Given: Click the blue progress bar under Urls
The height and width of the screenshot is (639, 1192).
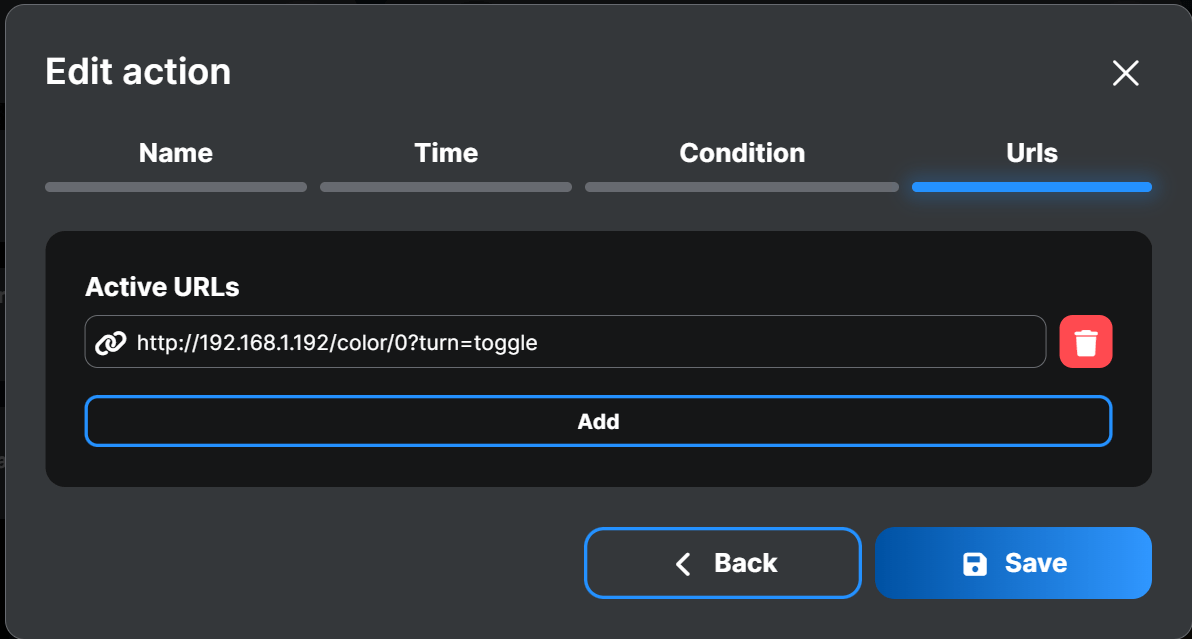Looking at the screenshot, I should pyautogui.click(x=1031, y=186).
